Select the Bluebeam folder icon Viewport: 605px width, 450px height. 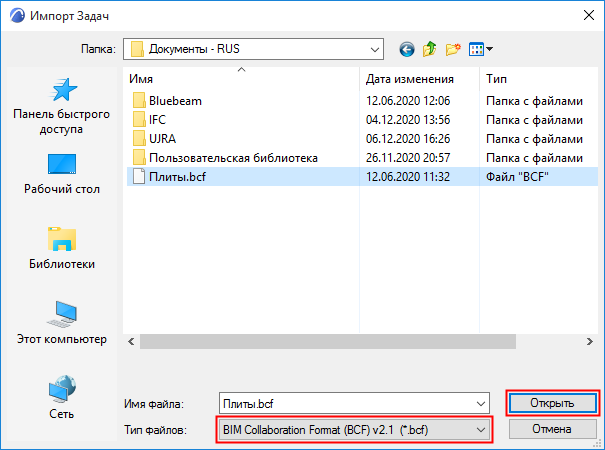tap(139, 101)
